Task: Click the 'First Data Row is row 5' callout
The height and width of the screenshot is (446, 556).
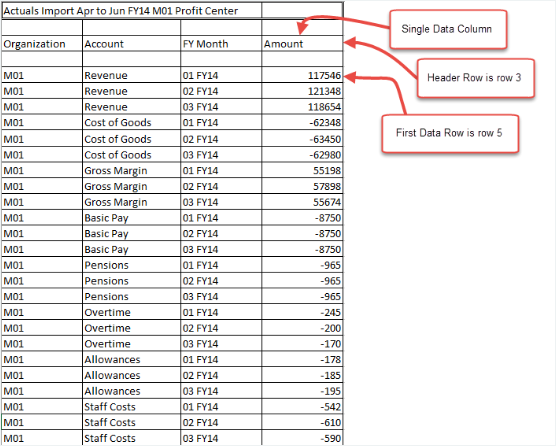Action: point(450,133)
